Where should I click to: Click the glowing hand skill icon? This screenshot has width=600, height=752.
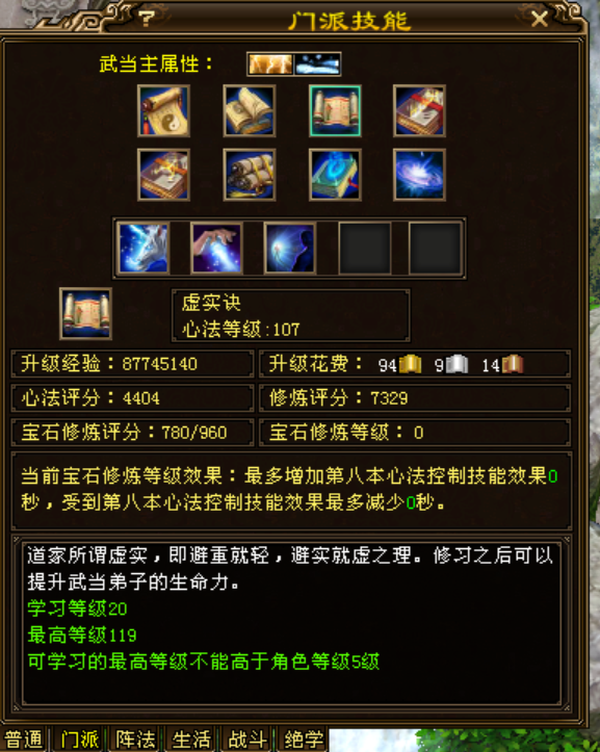(217, 248)
